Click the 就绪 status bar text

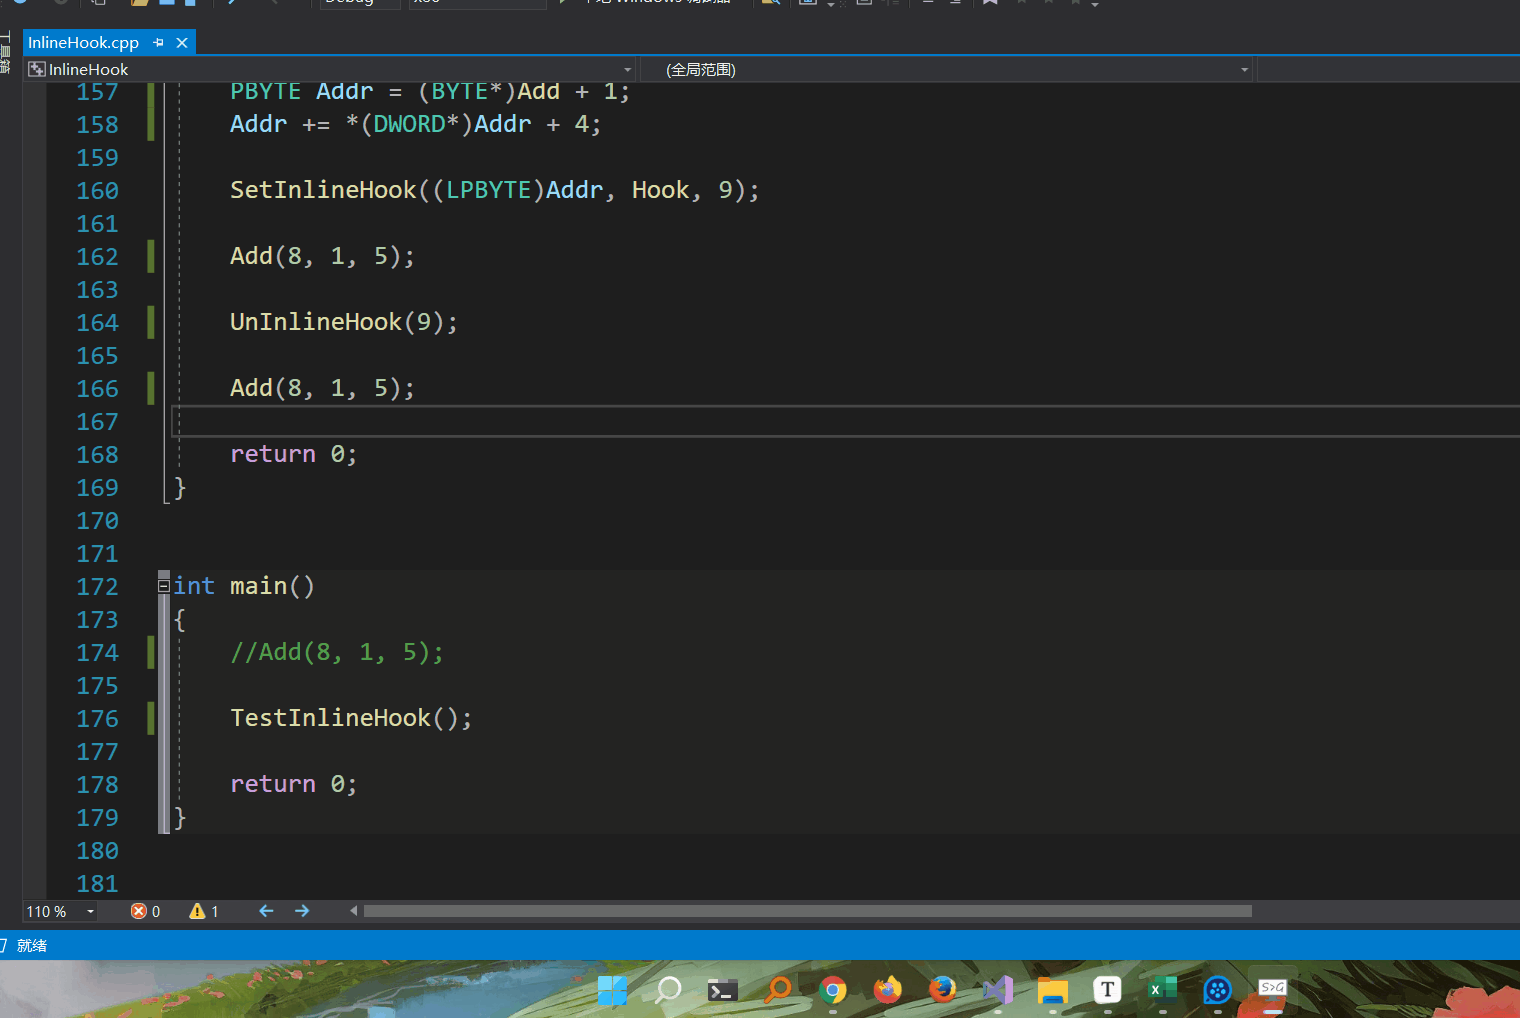coord(32,945)
